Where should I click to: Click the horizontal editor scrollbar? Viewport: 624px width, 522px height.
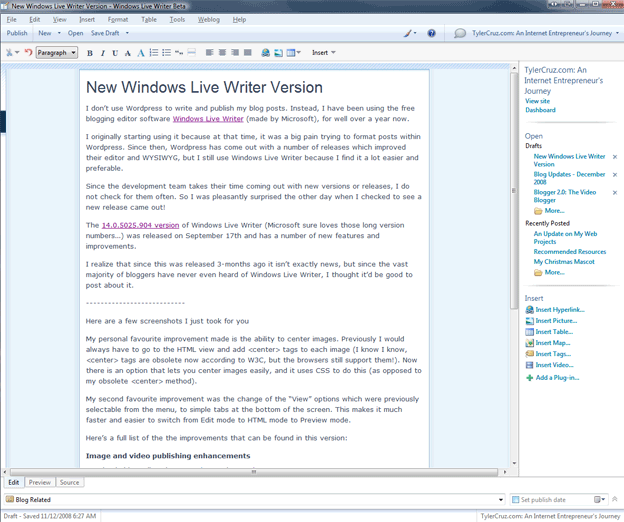[254, 472]
